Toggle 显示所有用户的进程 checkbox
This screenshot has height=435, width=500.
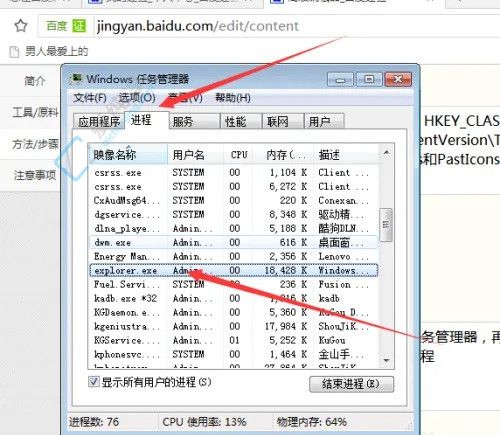pyautogui.click(x=94, y=382)
